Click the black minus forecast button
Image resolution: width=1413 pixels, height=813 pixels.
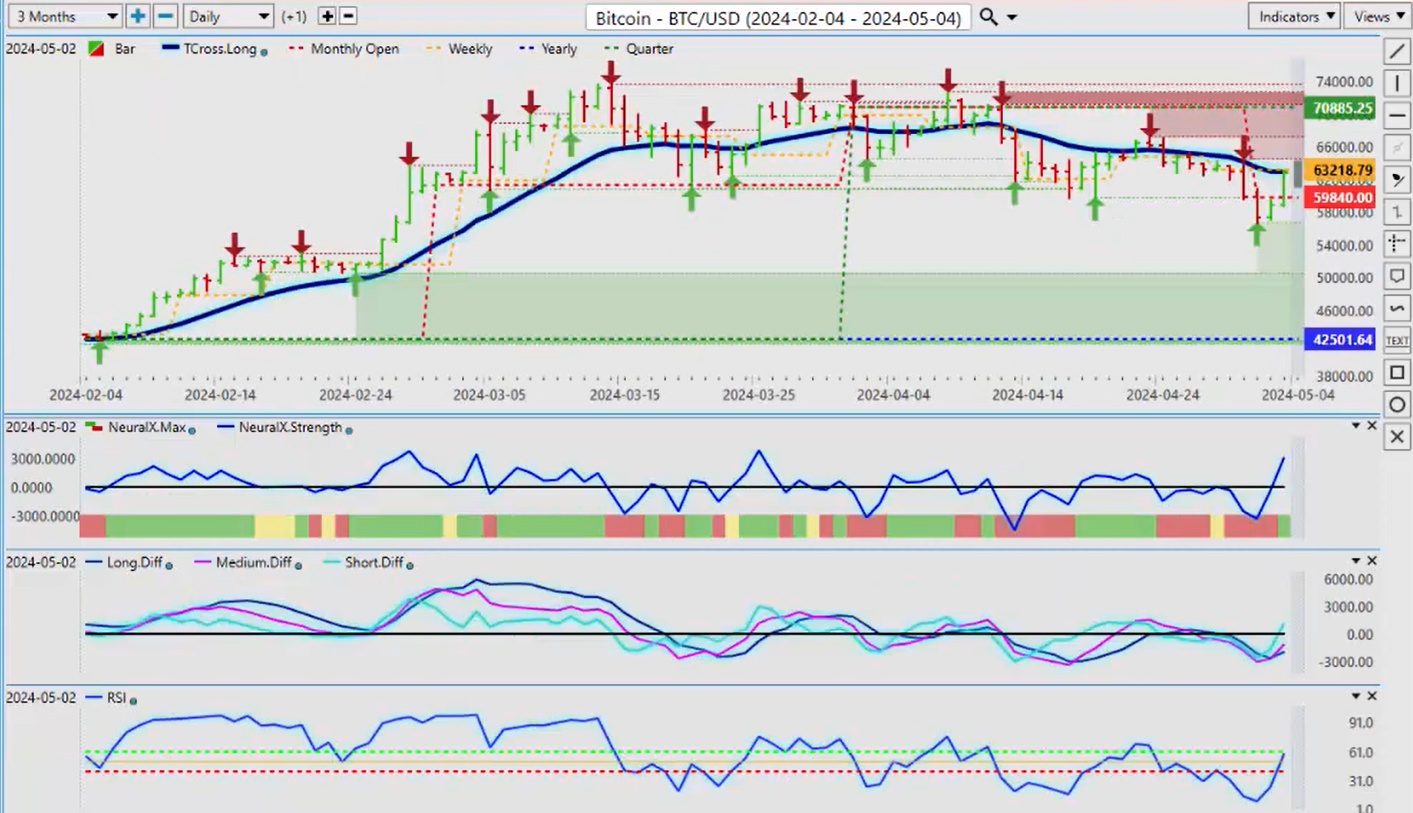tap(347, 16)
